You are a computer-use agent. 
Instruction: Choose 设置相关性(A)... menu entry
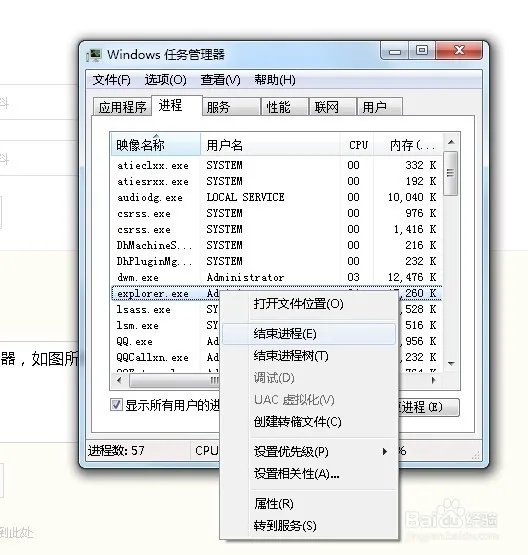pyautogui.click(x=309, y=474)
